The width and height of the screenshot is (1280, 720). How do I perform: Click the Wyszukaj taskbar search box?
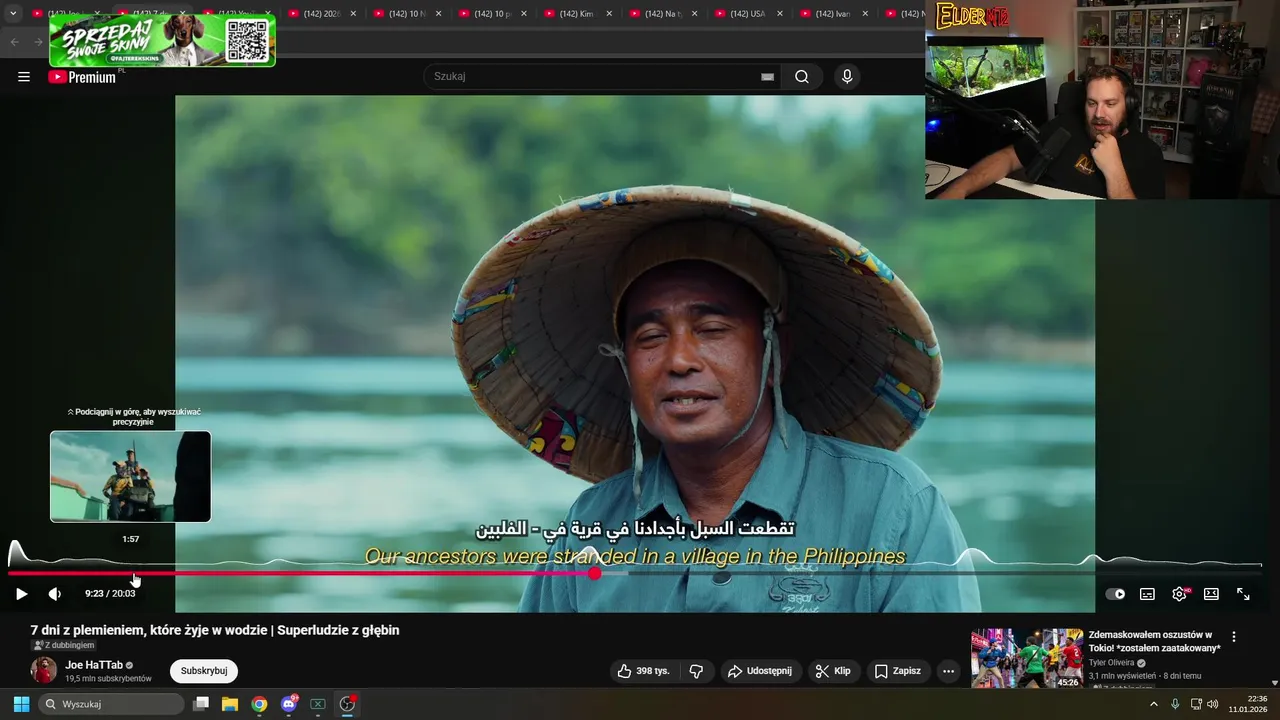tap(112, 704)
